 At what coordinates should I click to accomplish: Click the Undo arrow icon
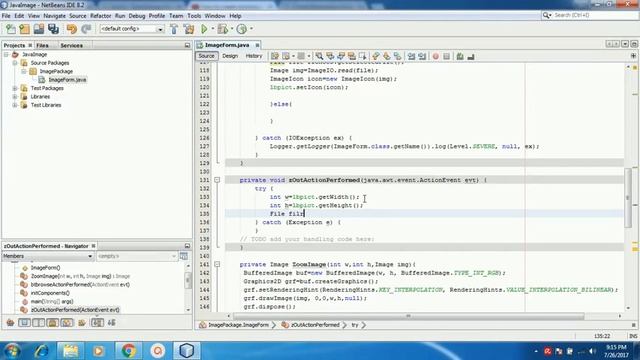pos(72,29)
